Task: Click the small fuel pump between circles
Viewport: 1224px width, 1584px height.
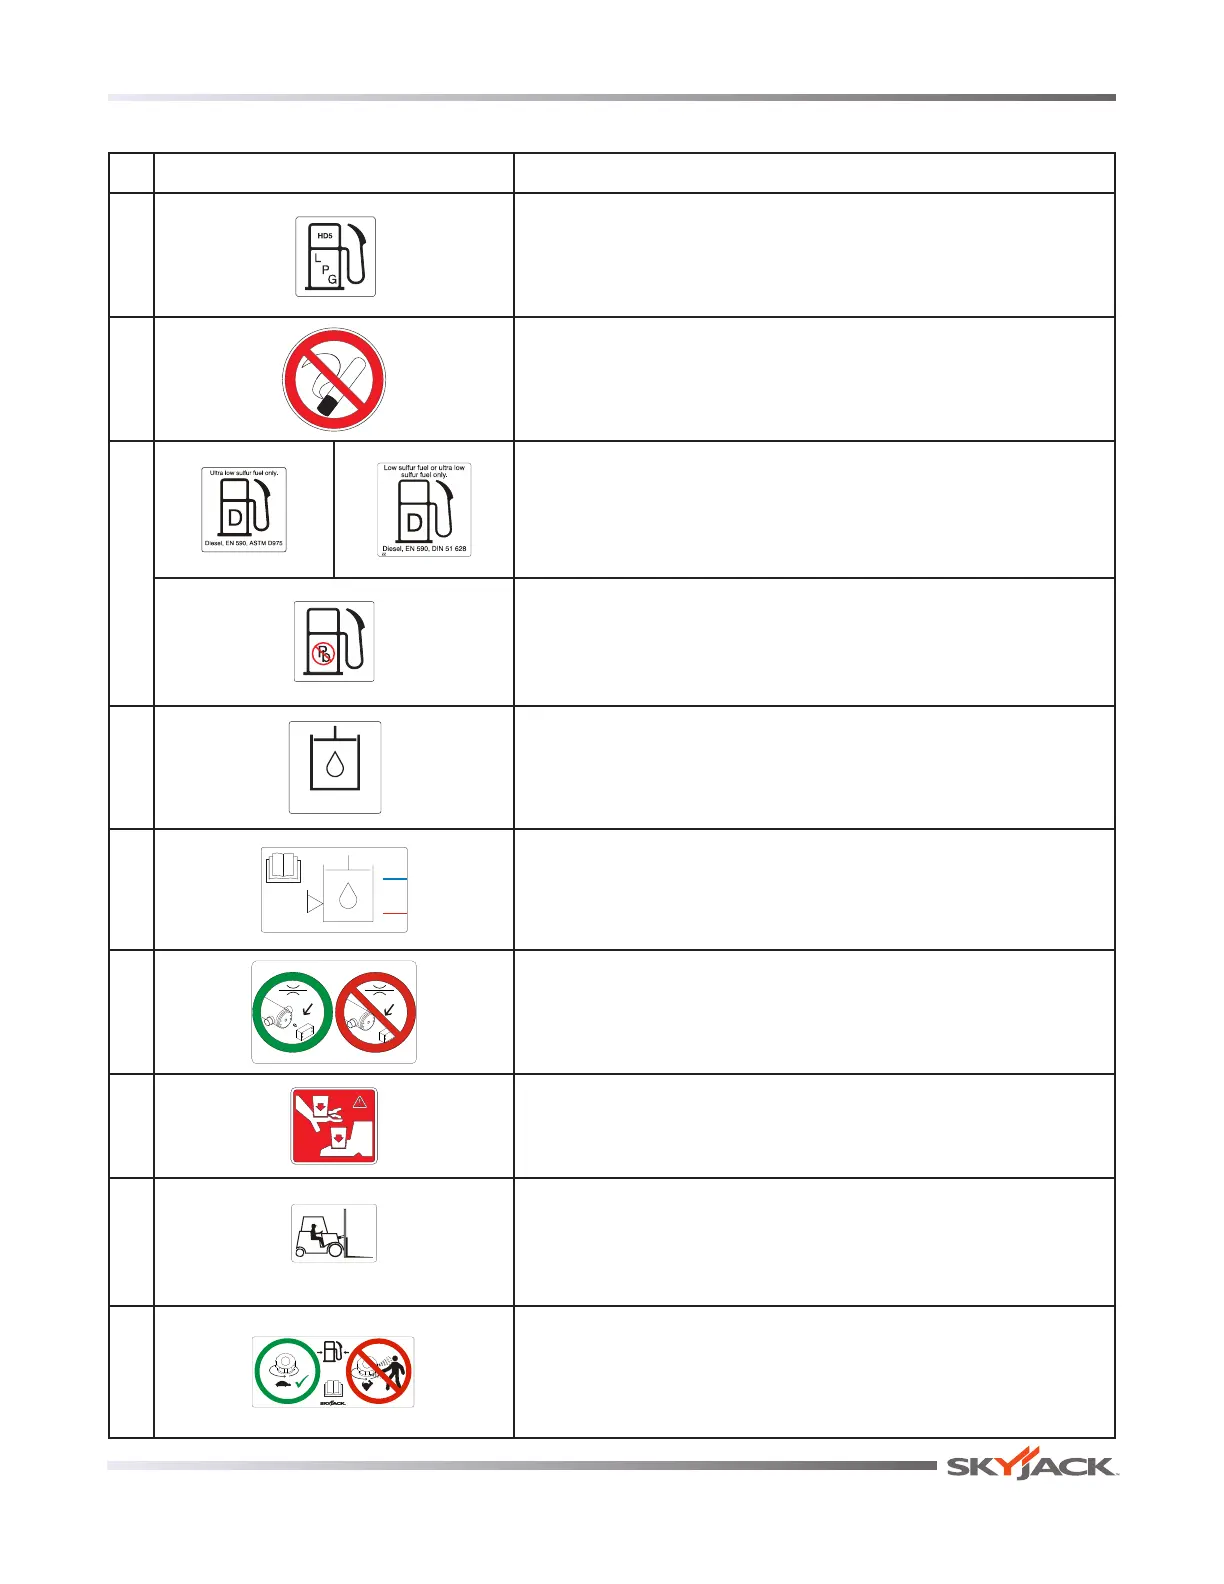Action: pyautogui.click(x=334, y=1352)
